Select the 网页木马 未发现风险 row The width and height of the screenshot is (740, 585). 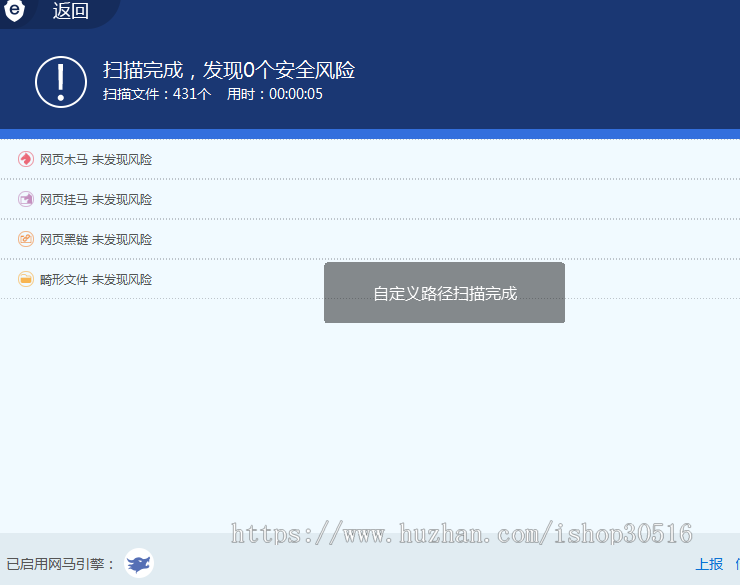(370, 159)
